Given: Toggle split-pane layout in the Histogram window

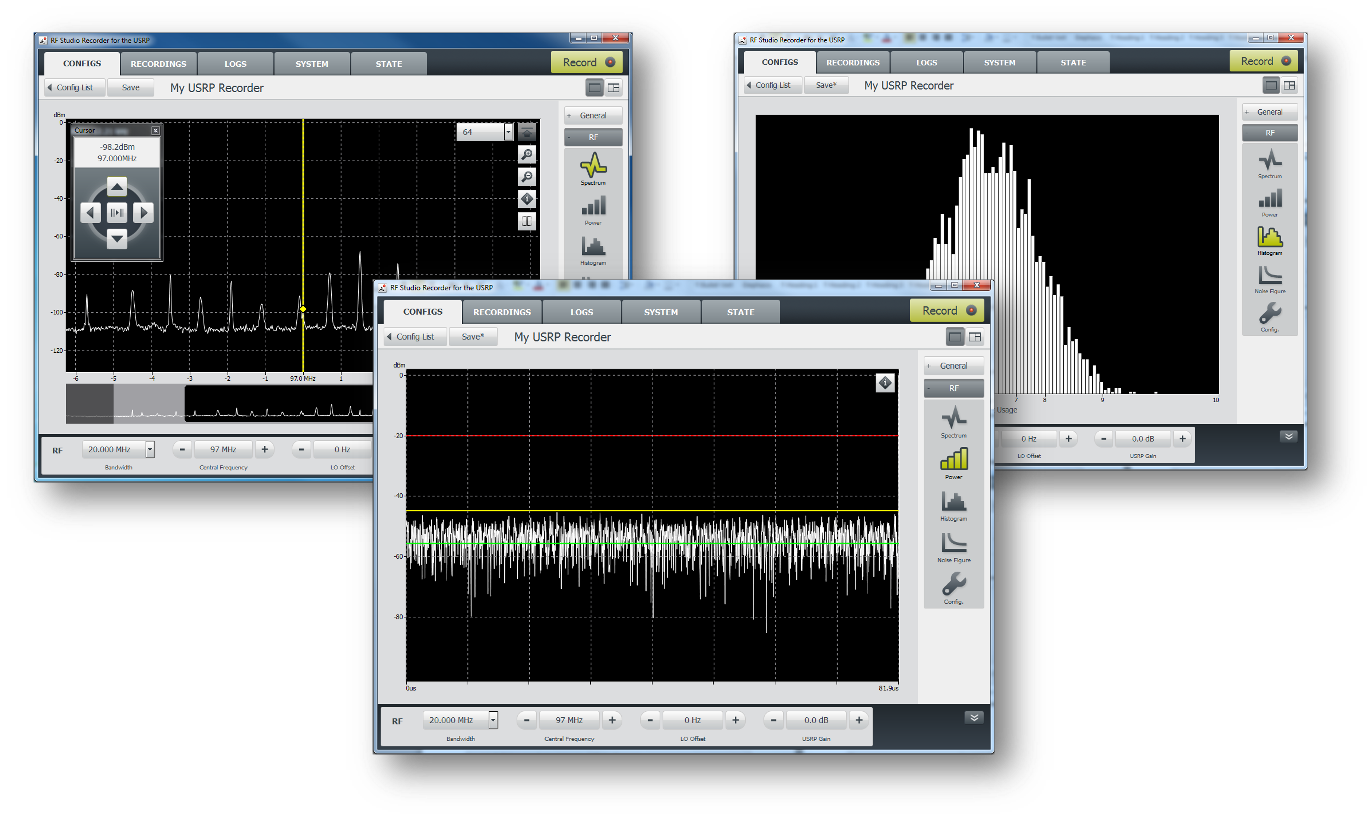Looking at the screenshot, I should [x=1289, y=86].
